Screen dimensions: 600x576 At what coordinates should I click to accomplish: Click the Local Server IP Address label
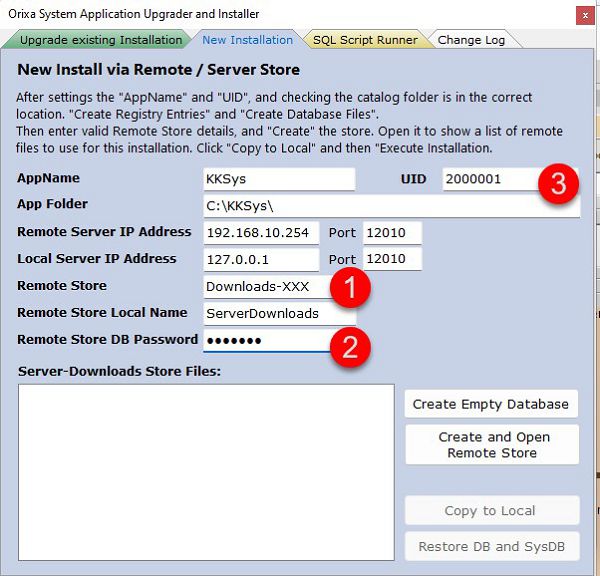pyautogui.click(x=96, y=258)
